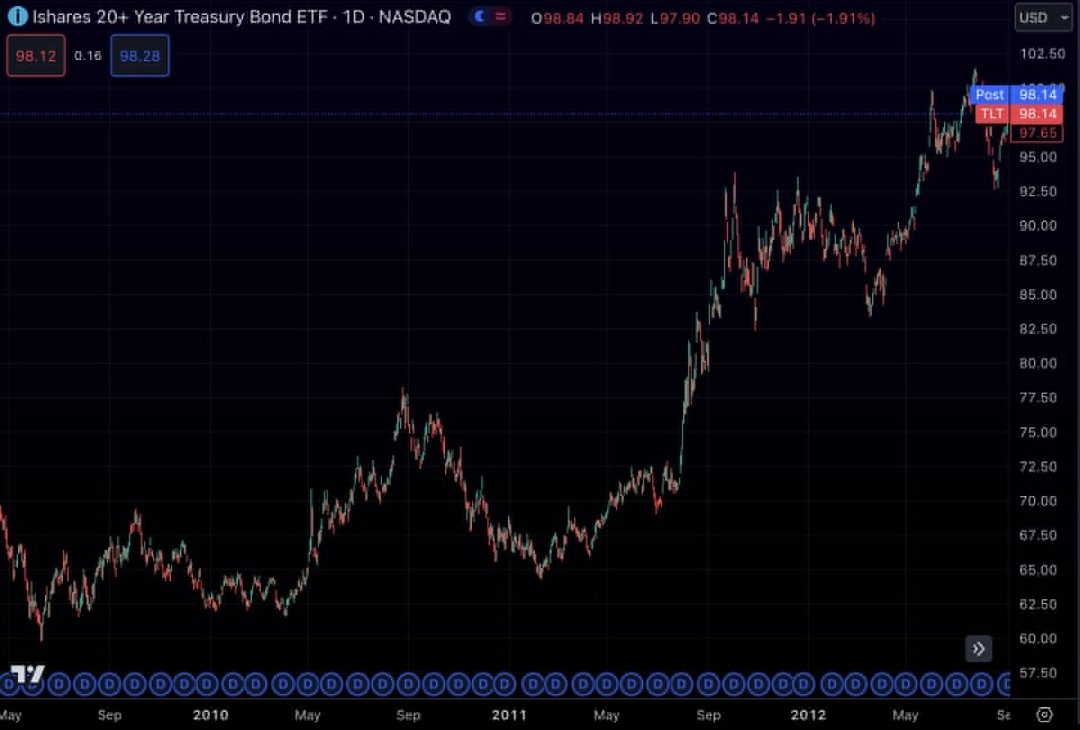The height and width of the screenshot is (730, 1080).
Task: Click the change value −1.91 (−1.91%)
Action: pyautogui.click(x=820, y=19)
